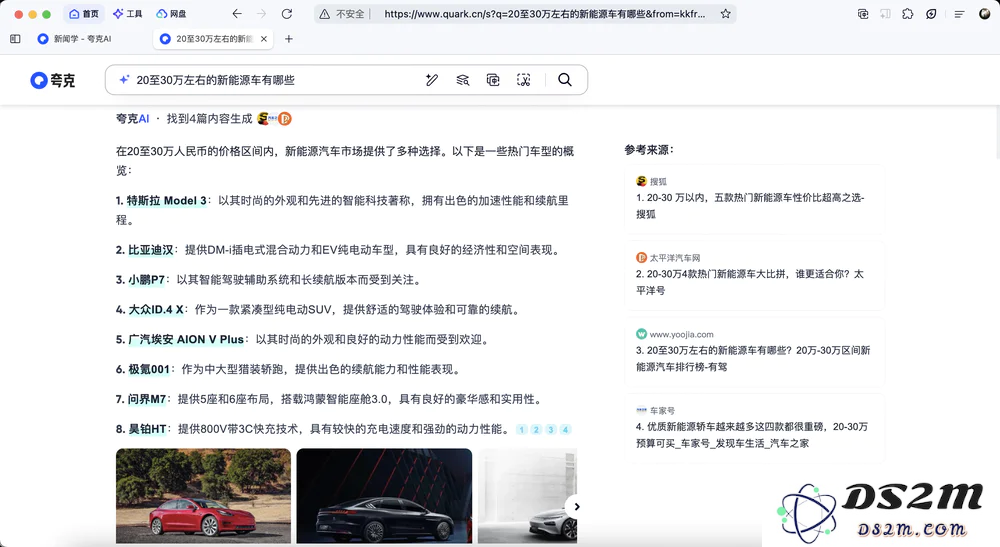The height and width of the screenshot is (547, 1000).
Task: Click 广汽埃安 AION V Plus term
Action: pos(186,340)
